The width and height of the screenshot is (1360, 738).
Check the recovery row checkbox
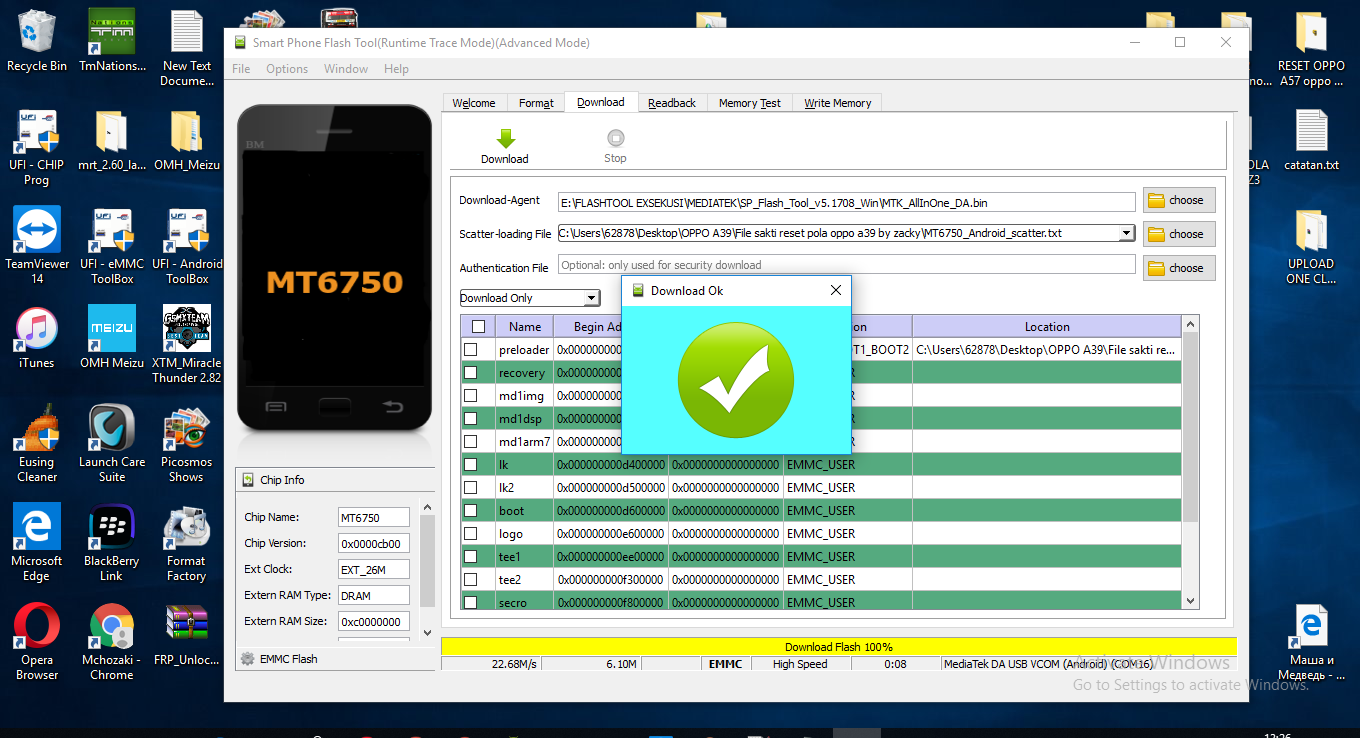click(470, 372)
